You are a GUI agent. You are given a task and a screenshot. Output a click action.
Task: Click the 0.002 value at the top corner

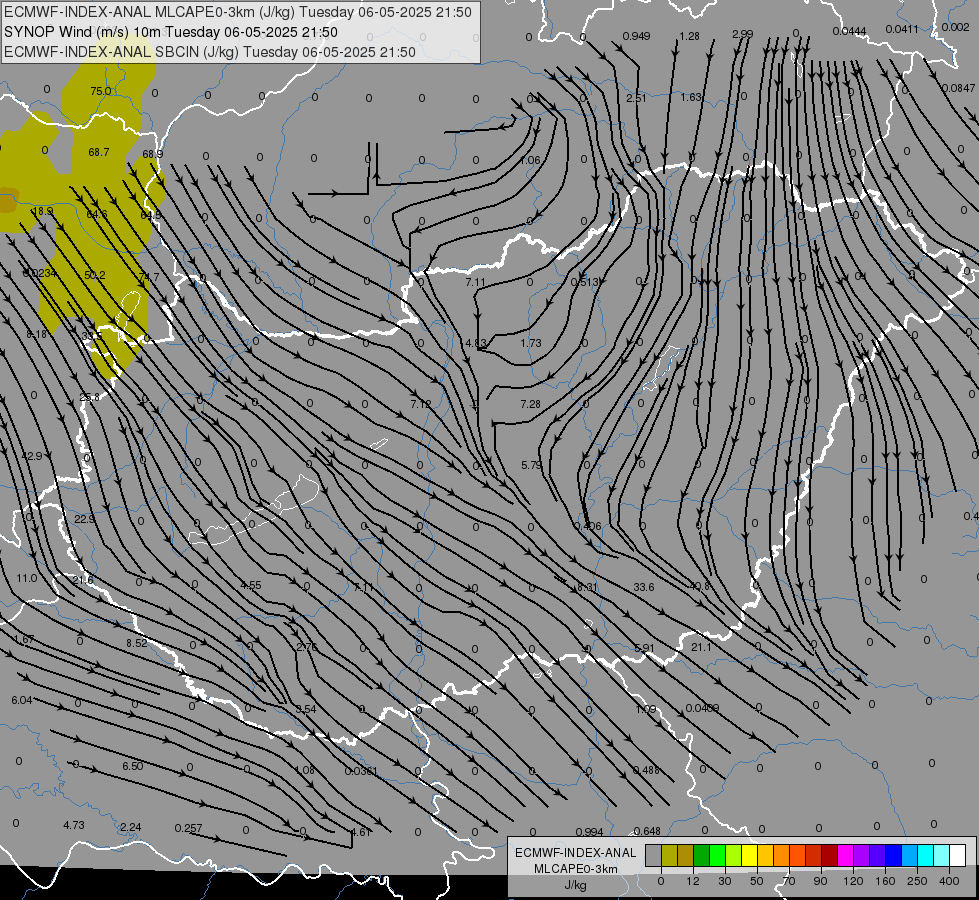click(955, 27)
